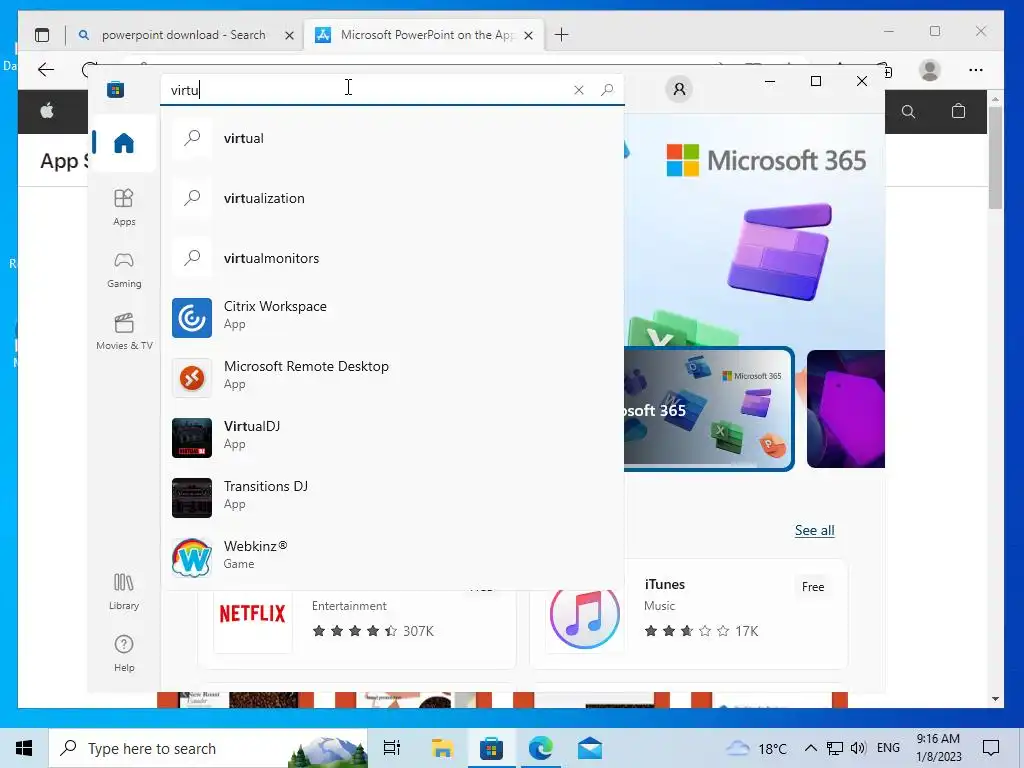The image size is (1024, 768).
Task: Open VirtualDJ app result
Action: click(x=392, y=438)
